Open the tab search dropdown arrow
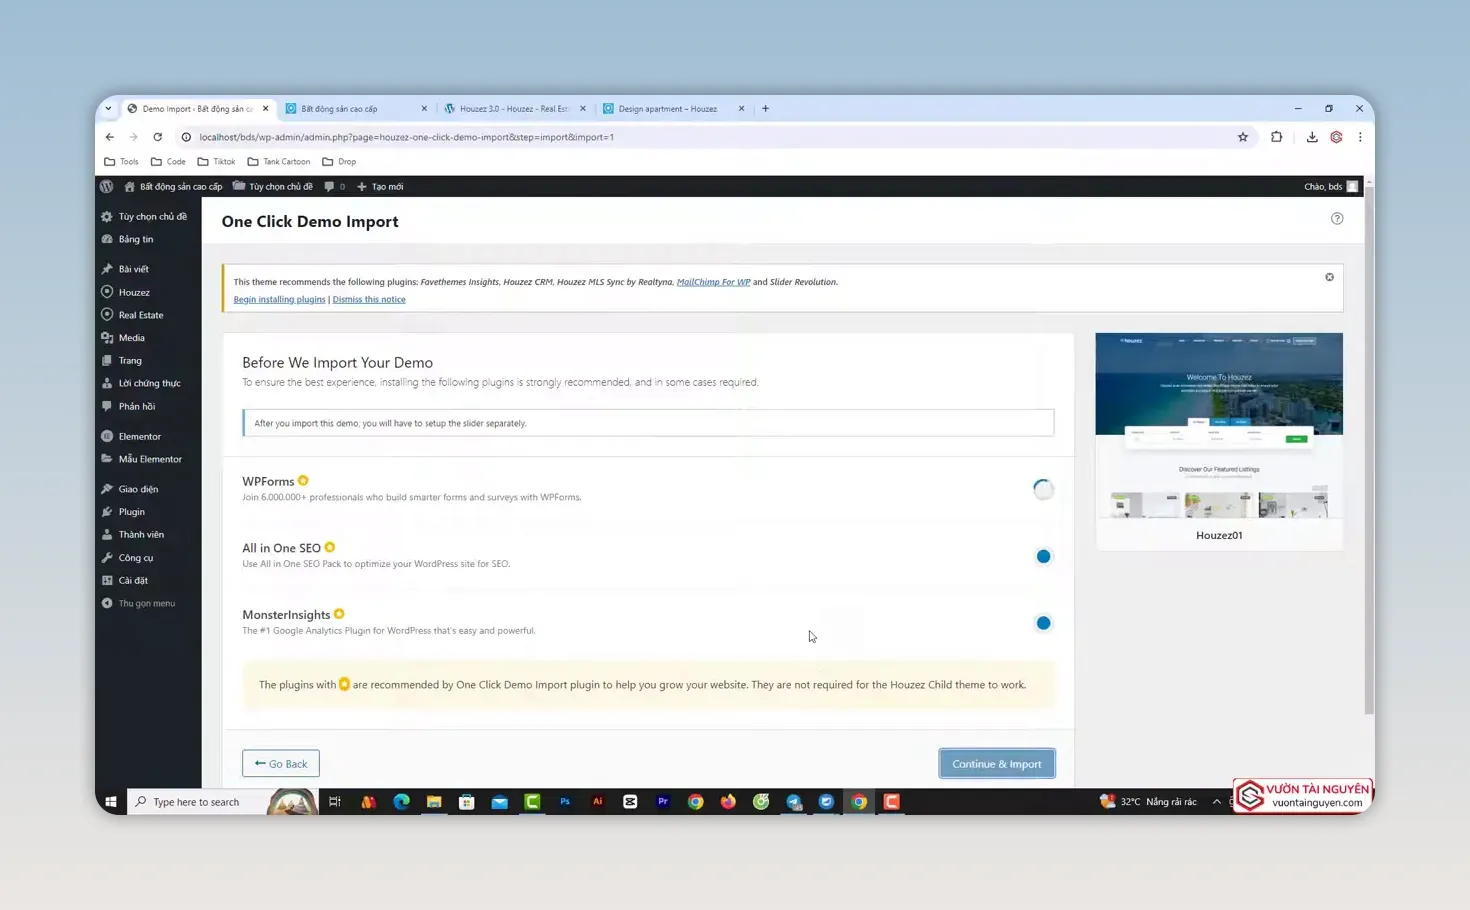The height and width of the screenshot is (910, 1470). [x=108, y=109]
